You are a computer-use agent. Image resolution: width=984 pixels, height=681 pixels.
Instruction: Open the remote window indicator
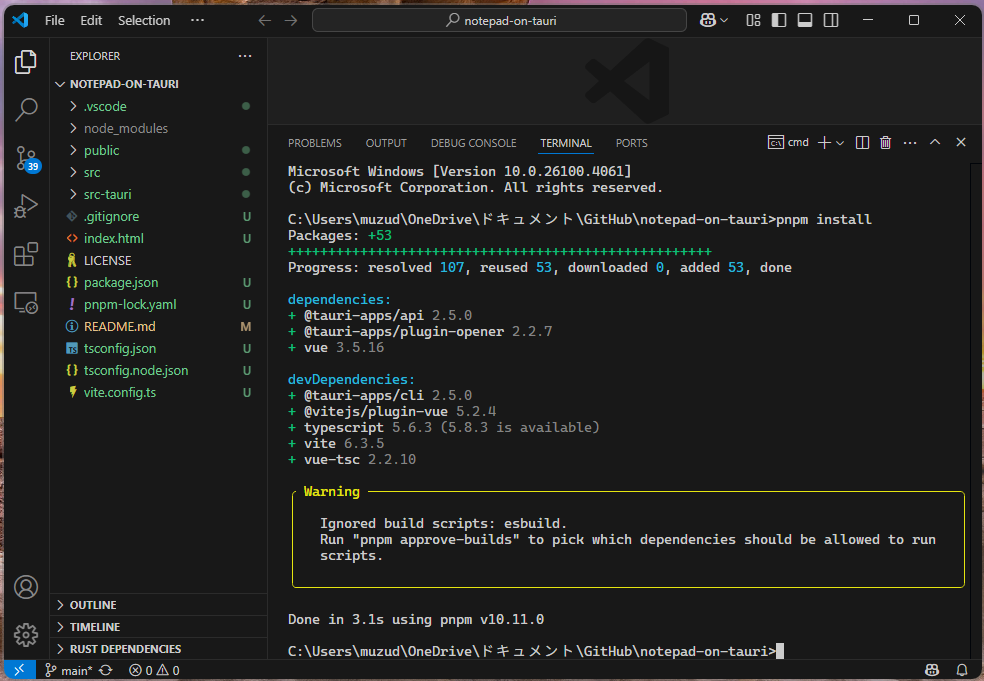19,670
